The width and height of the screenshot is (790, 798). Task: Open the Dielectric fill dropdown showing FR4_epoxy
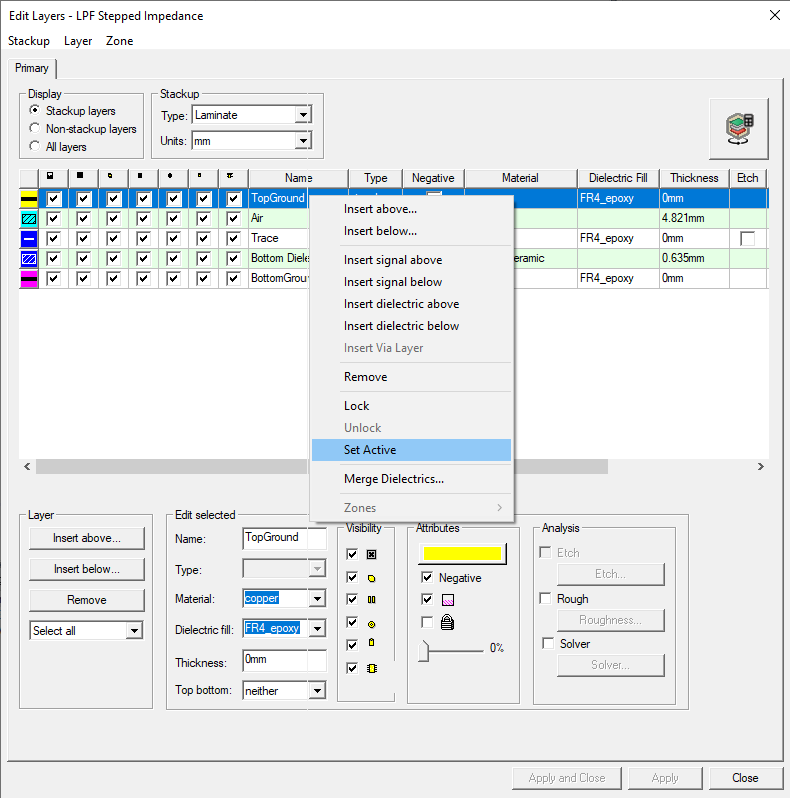pyautogui.click(x=317, y=629)
